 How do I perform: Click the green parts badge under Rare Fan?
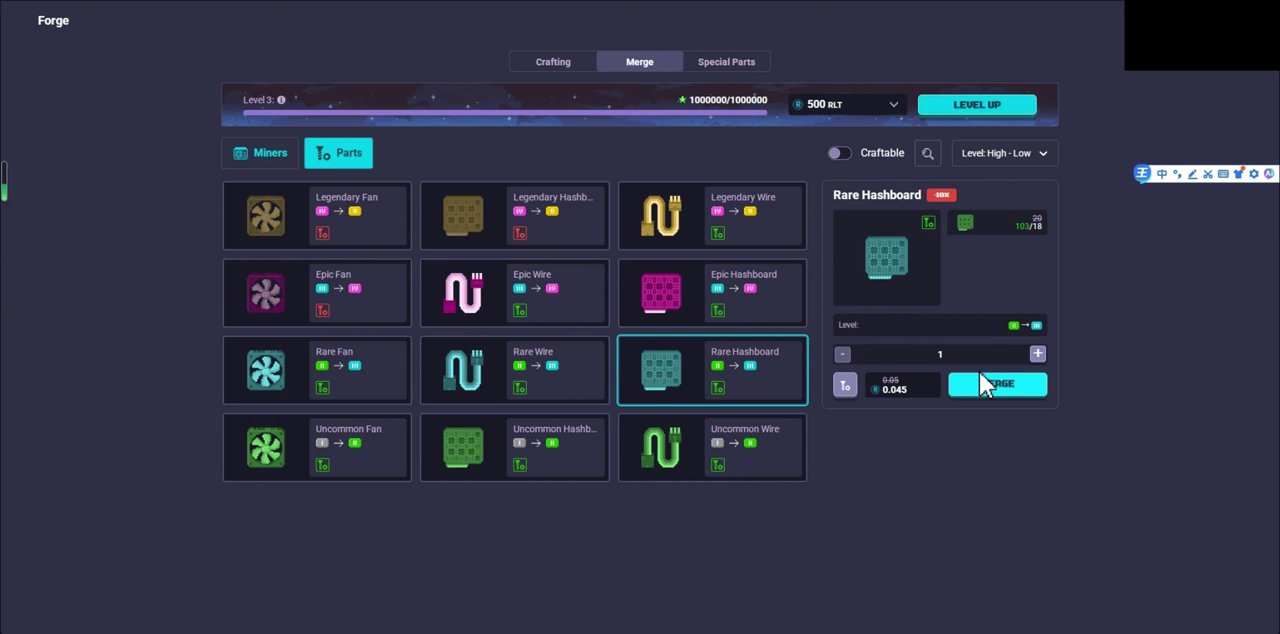pos(322,388)
